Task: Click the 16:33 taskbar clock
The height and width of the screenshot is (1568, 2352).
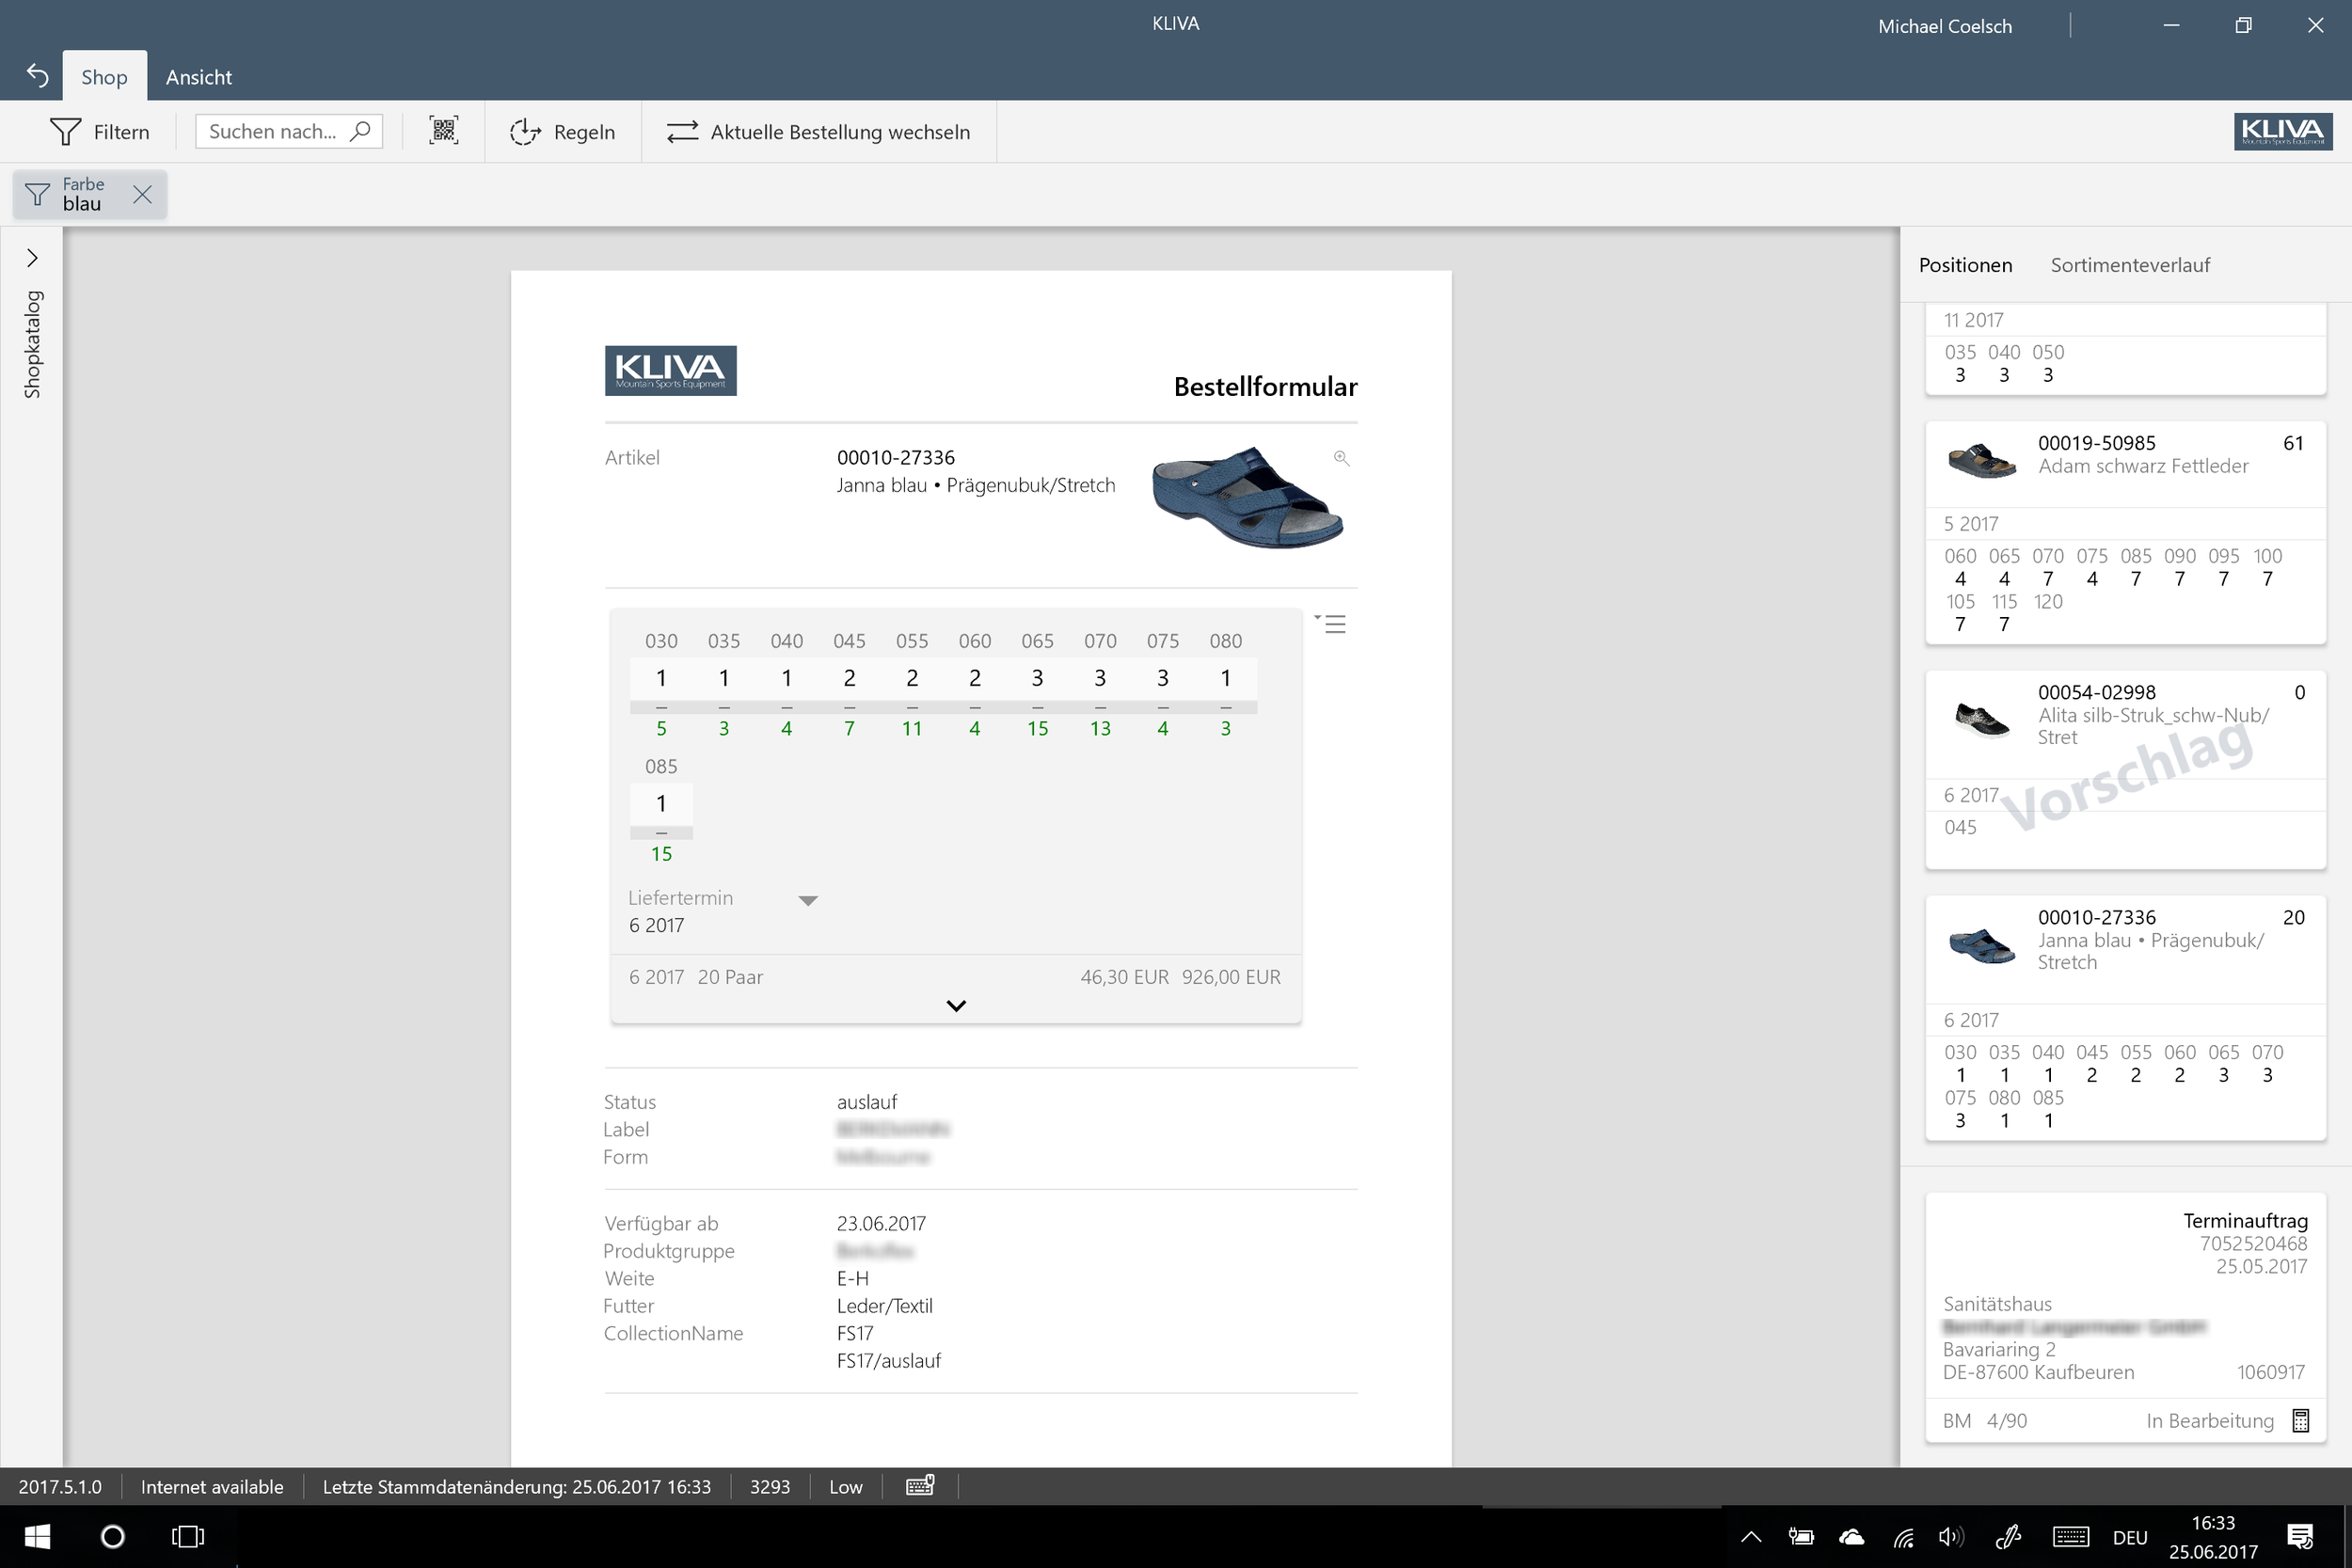Action: point(2213,1523)
